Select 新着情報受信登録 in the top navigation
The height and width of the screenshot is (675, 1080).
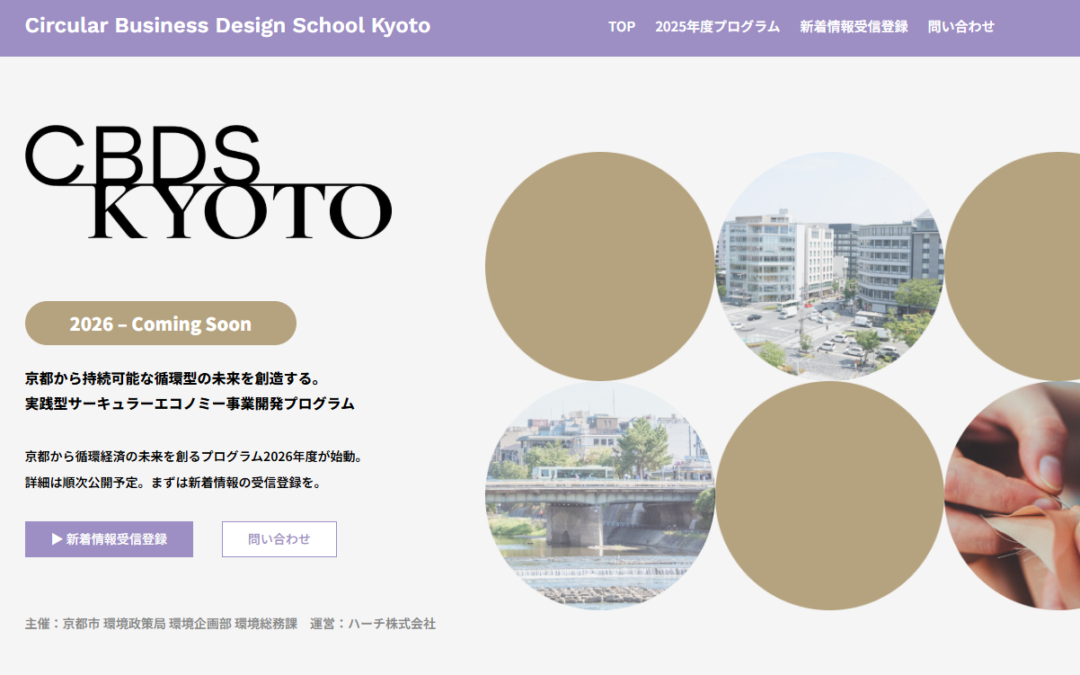tap(853, 27)
